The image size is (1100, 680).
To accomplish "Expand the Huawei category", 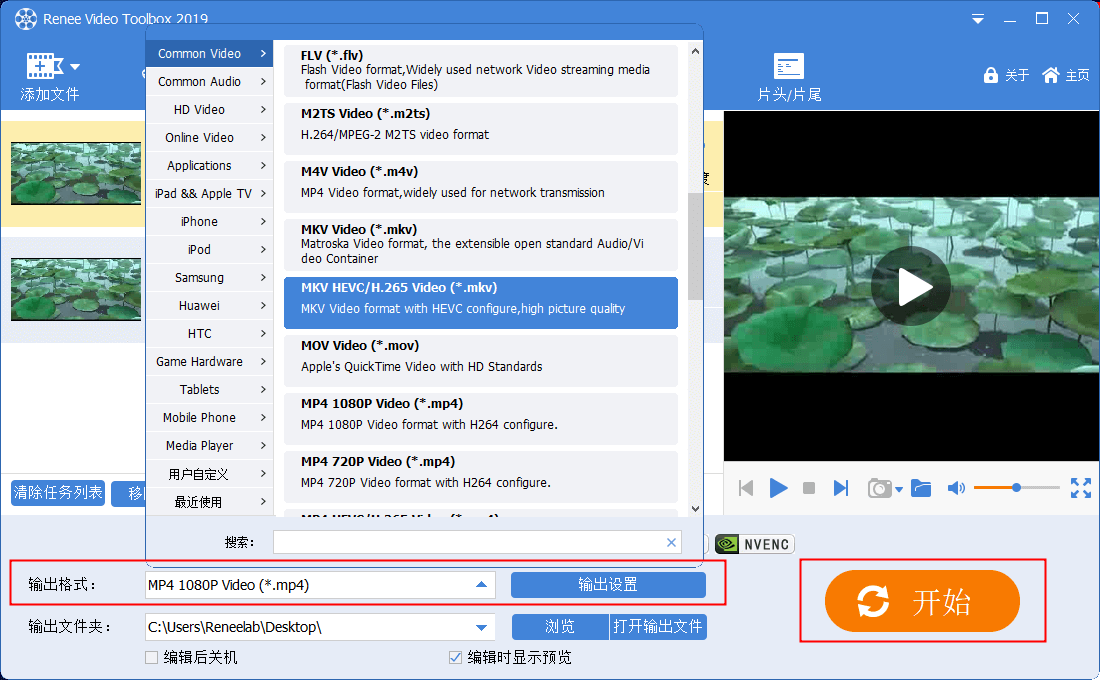I will pos(209,306).
